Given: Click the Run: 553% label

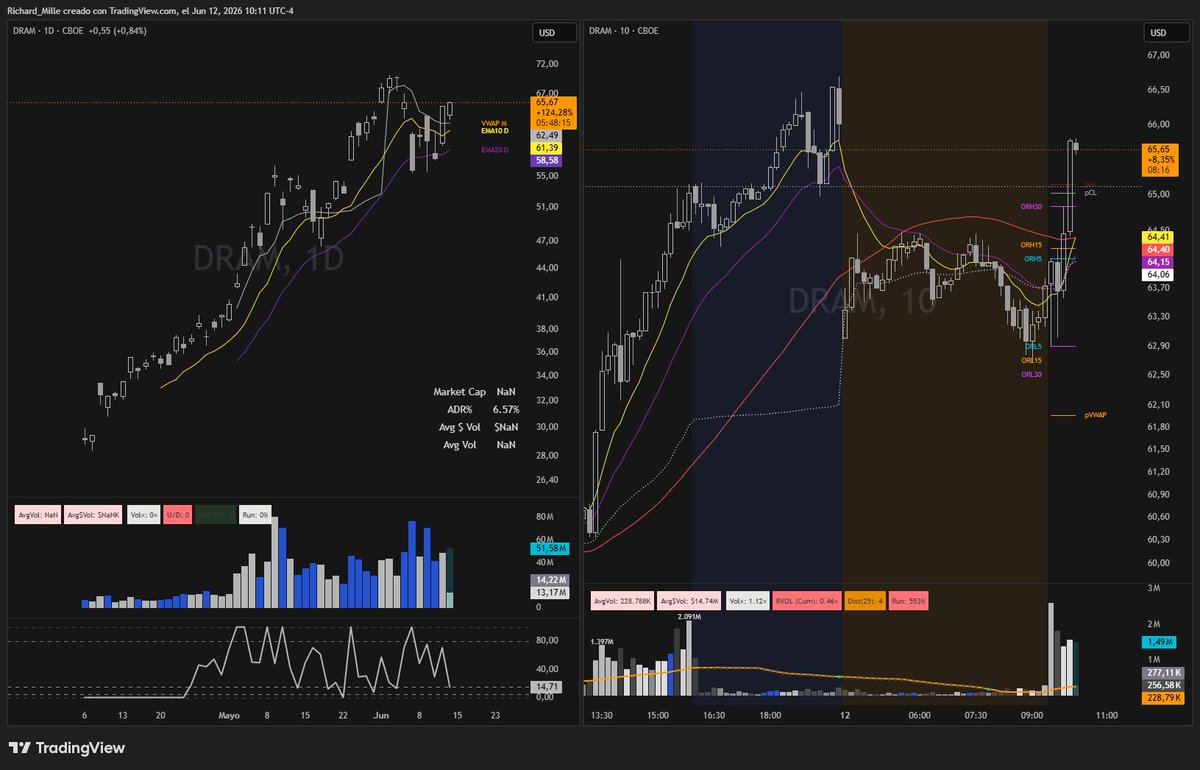Looking at the screenshot, I should [x=909, y=601].
